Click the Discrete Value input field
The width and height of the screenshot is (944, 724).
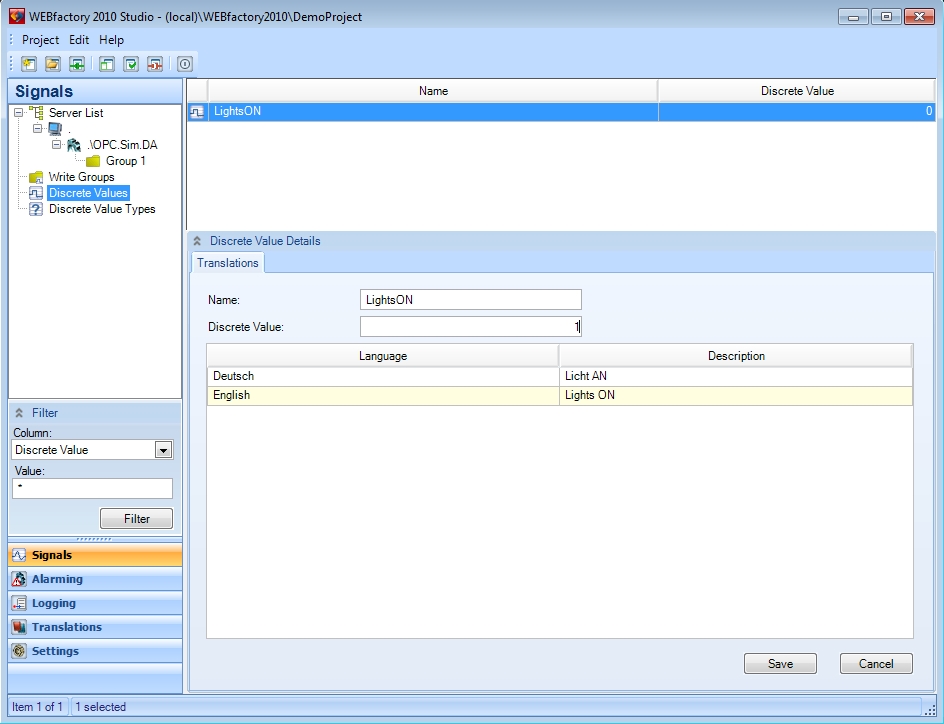[x=470, y=326]
